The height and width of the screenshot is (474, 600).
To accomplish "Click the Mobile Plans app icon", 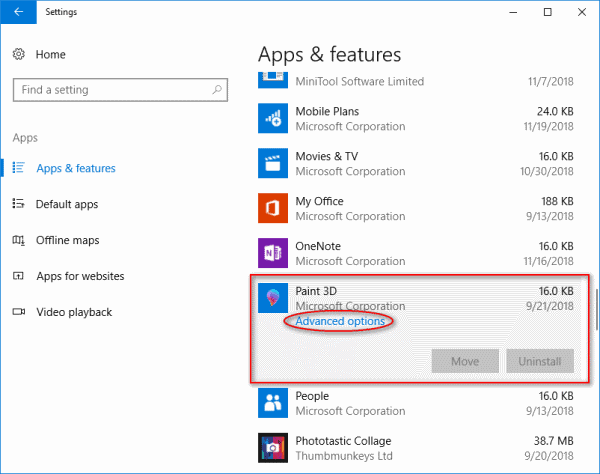I will 273,119.
